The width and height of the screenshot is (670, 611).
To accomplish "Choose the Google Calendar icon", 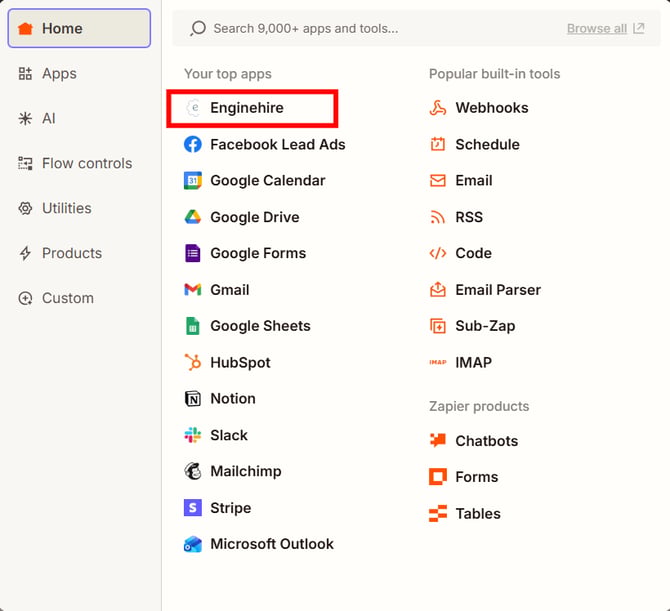I will (x=193, y=180).
